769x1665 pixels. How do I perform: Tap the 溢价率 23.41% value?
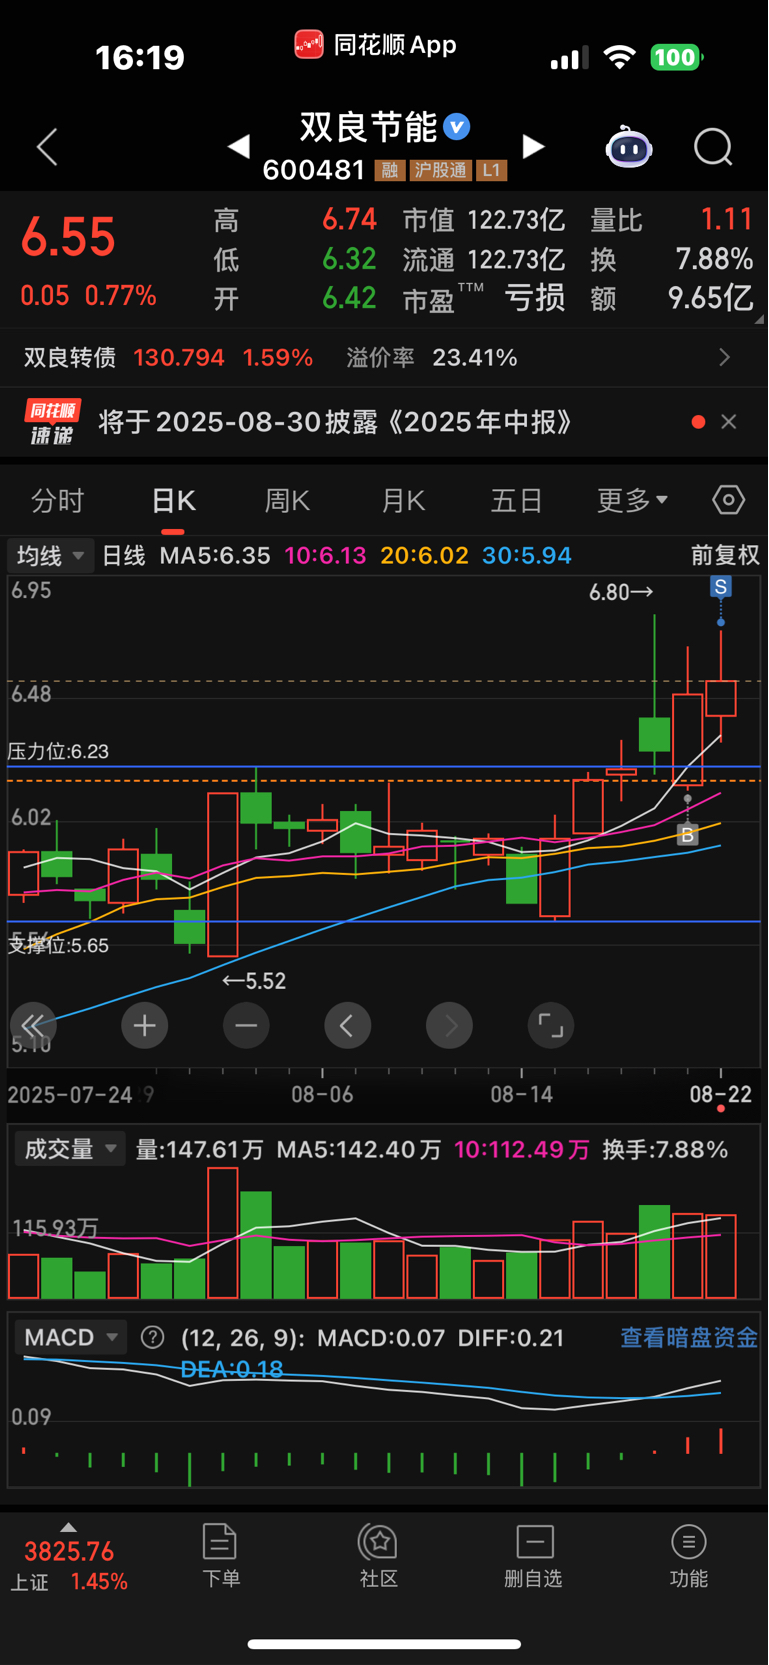pos(475,357)
